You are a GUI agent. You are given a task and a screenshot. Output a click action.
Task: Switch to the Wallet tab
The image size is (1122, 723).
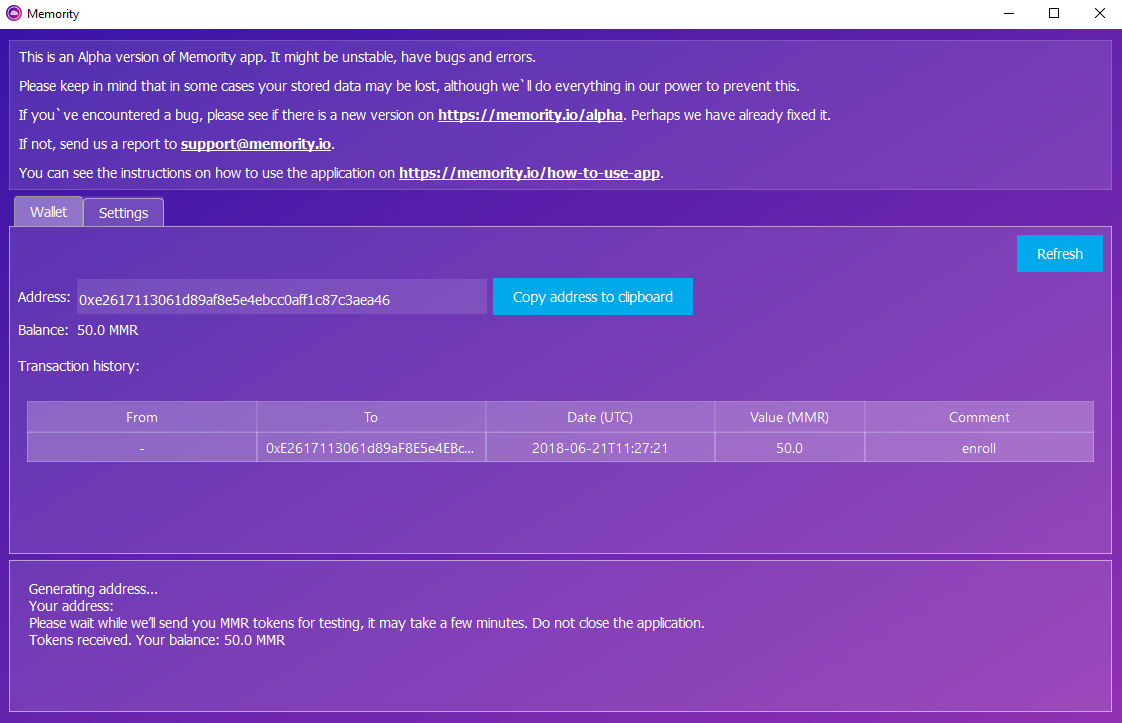(49, 212)
